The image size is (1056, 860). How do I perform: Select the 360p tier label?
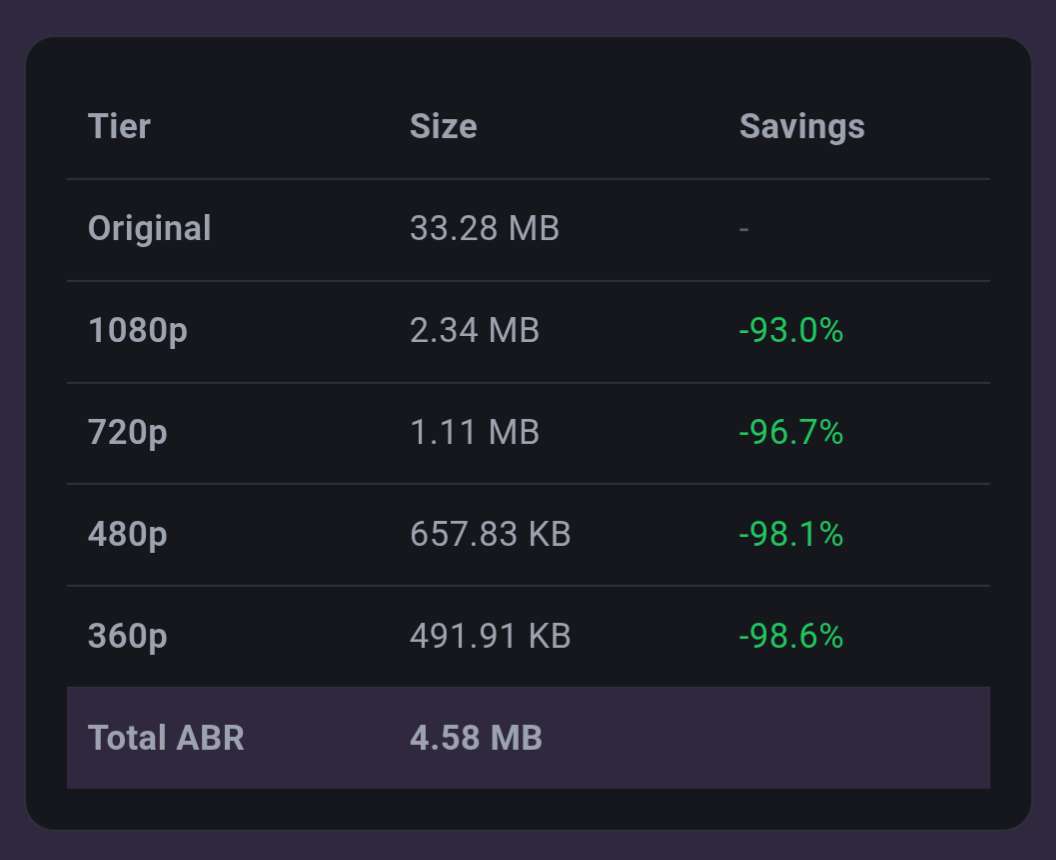click(127, 637)
